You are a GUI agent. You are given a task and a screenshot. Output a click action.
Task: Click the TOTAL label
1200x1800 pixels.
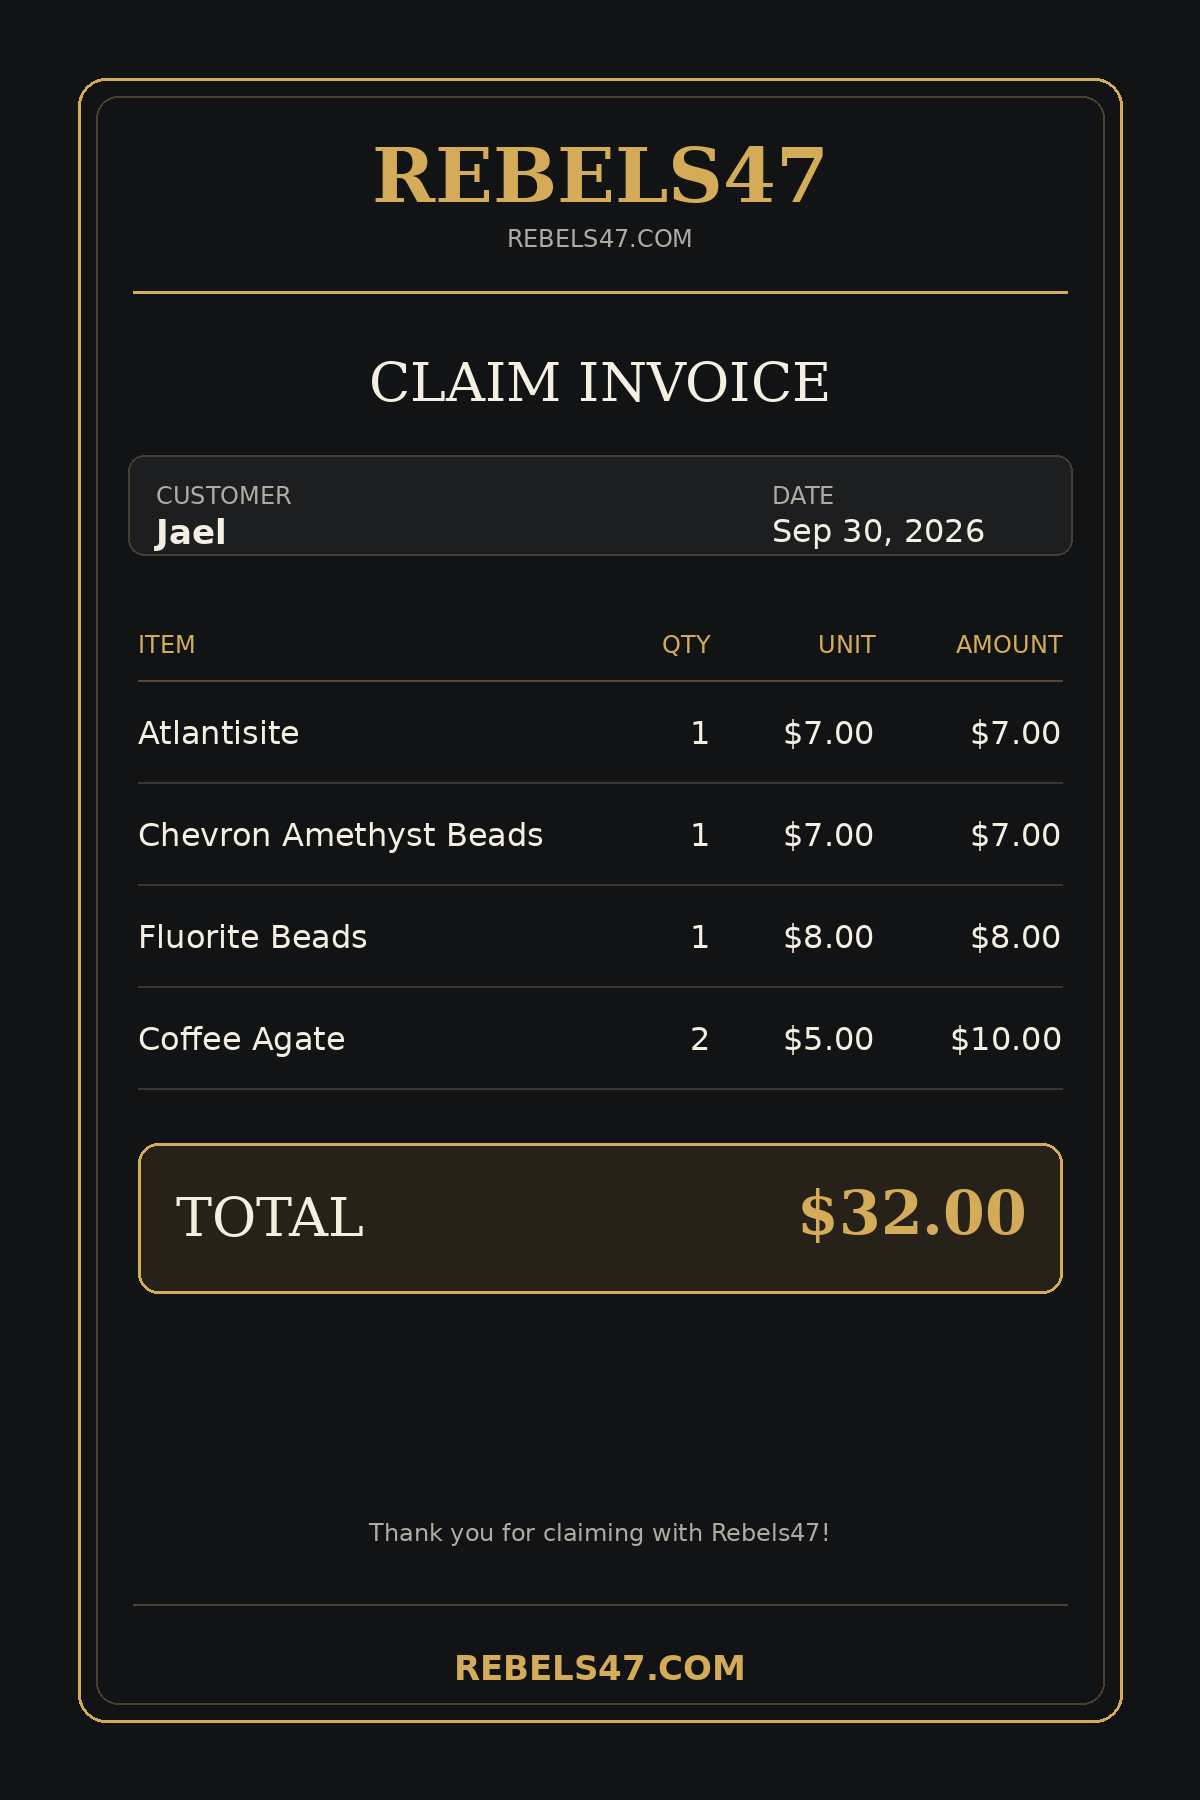(270, 1217)
